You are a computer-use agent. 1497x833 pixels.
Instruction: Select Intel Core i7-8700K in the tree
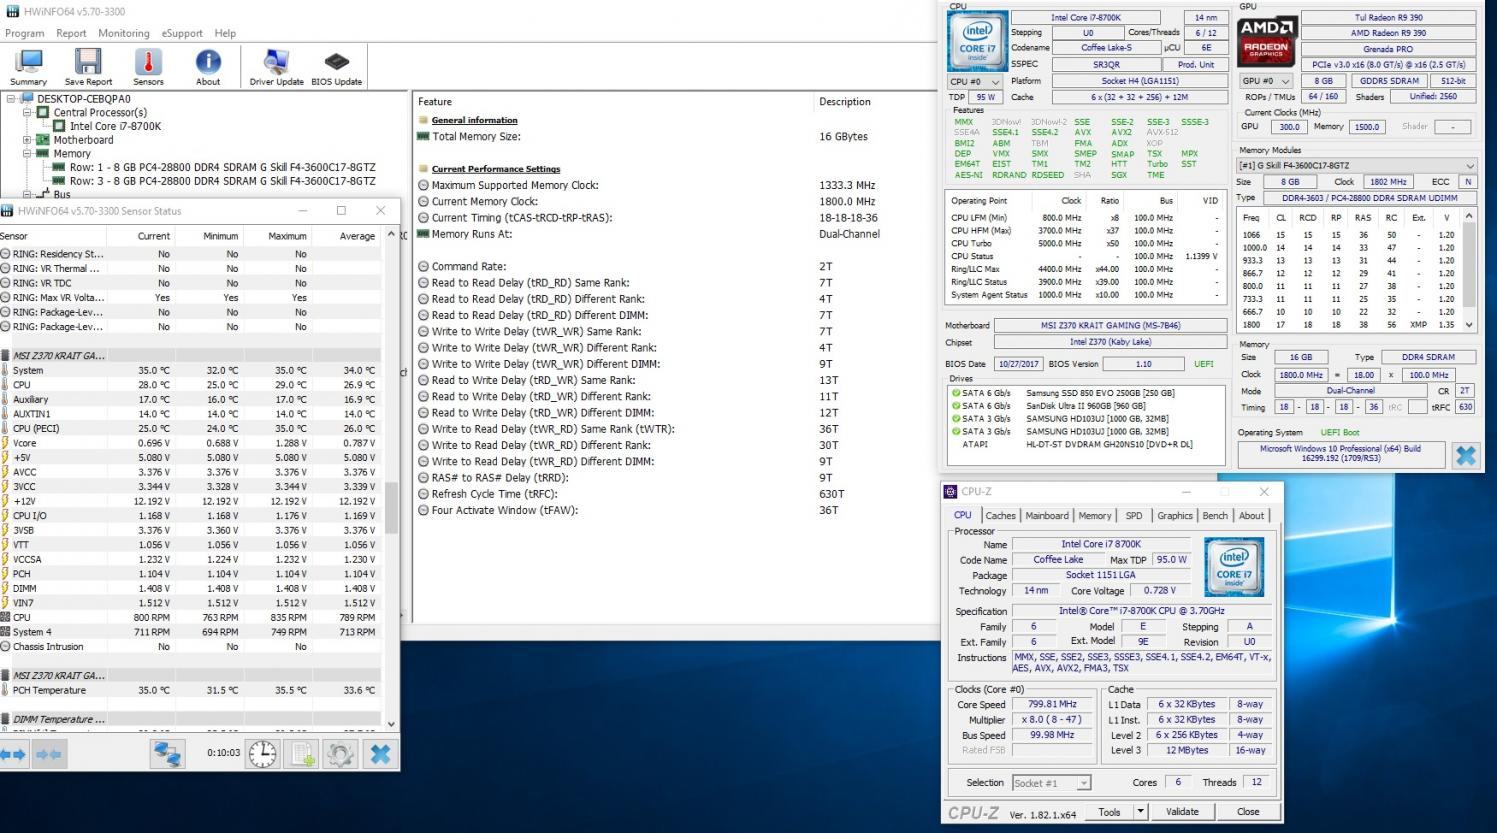(x=114, y=126)
